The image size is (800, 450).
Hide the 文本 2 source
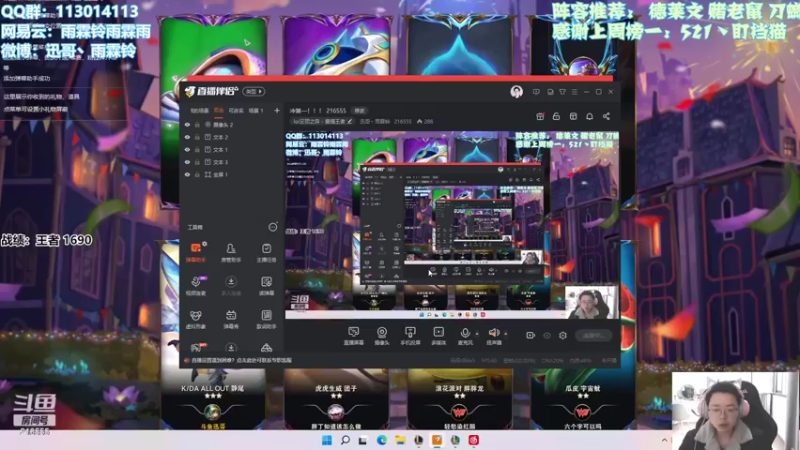[187, 137]
